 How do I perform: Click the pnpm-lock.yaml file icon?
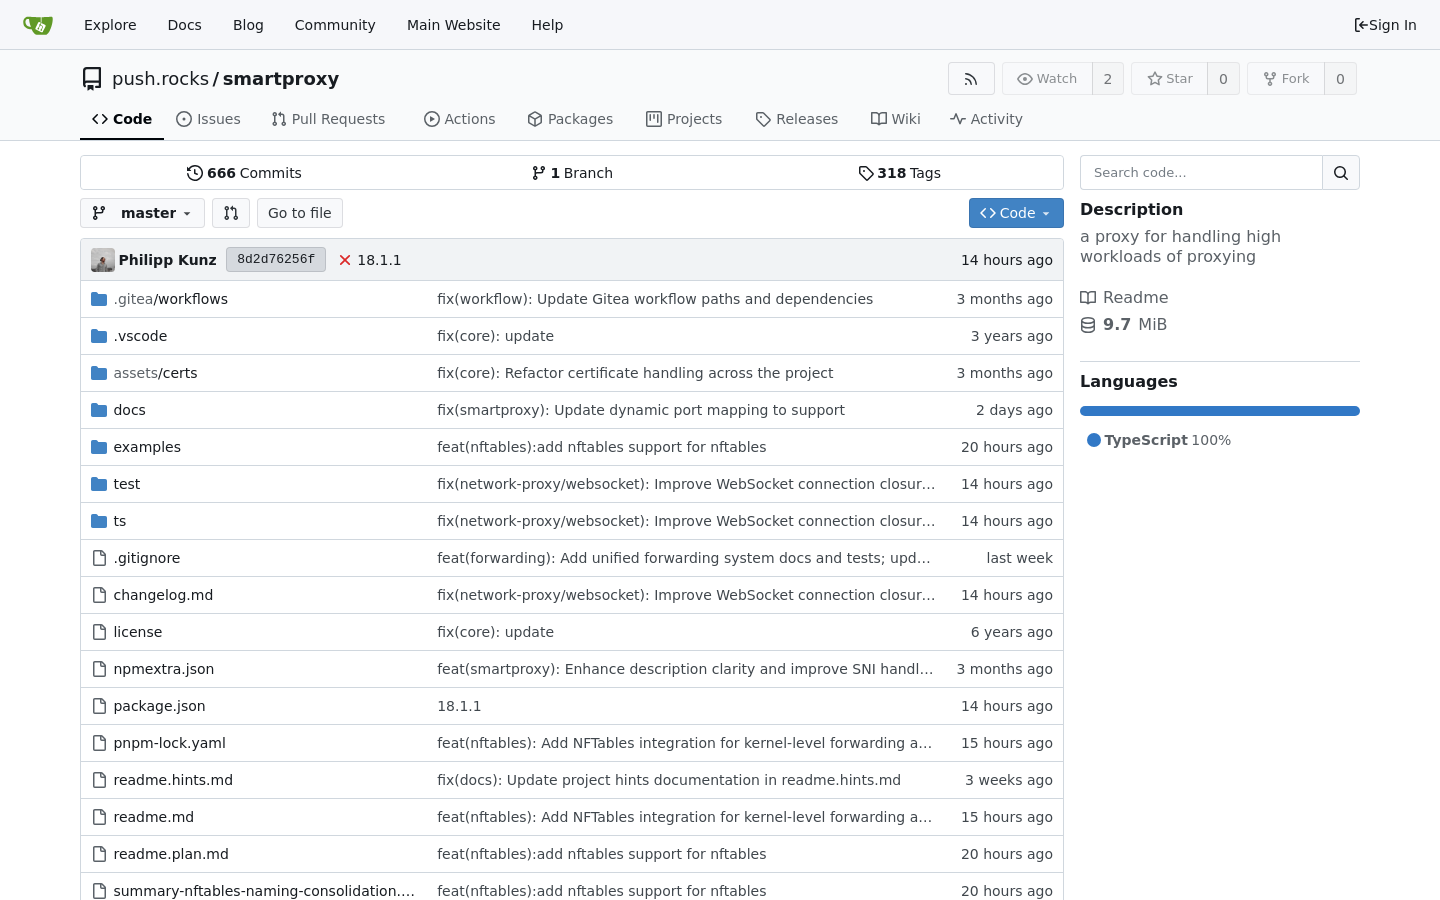click(x=99, y=743)
